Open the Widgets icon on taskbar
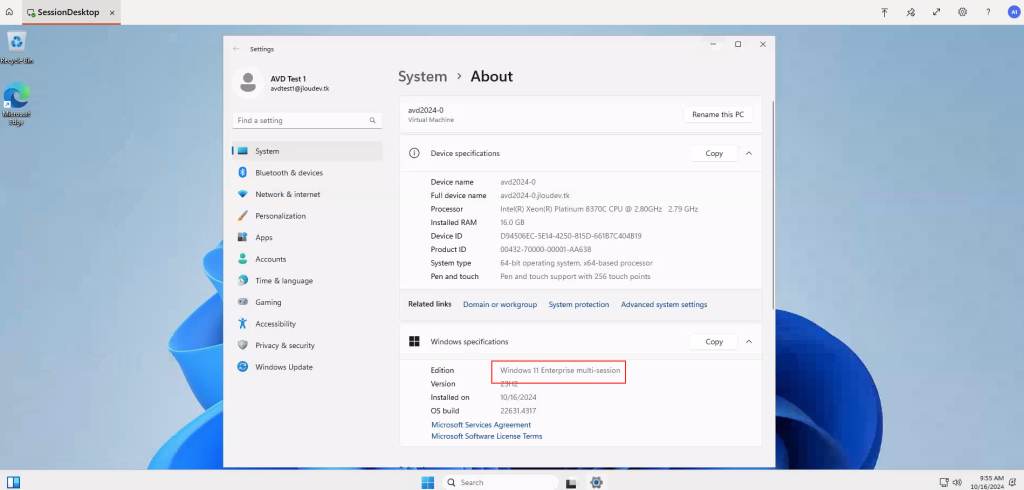This screenshot has width=1024, height=490. click(x=12, y=482)
